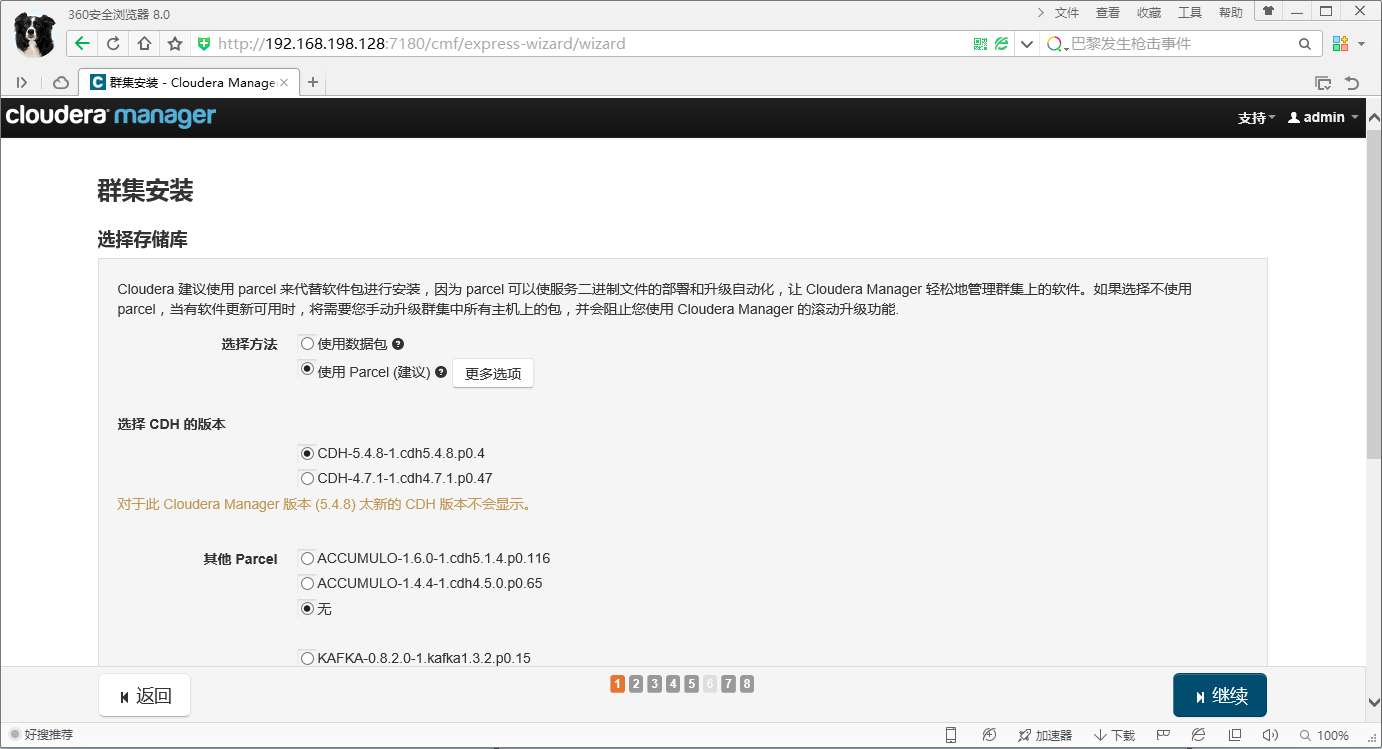The width and height of the screenshot is (1382, 749).
Task: Click the green compatibility mode icon
Action: tap(1001, 44)
